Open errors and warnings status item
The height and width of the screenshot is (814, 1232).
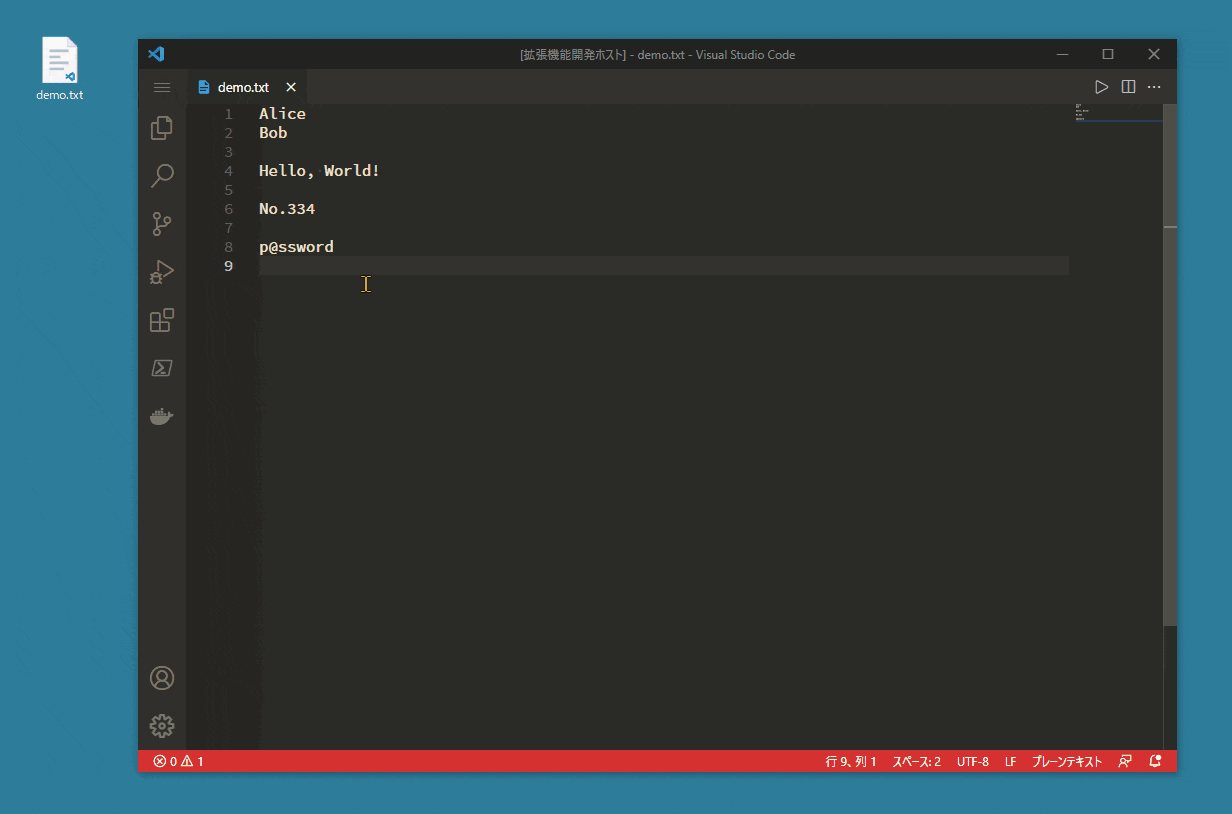(x=178, y=761)
